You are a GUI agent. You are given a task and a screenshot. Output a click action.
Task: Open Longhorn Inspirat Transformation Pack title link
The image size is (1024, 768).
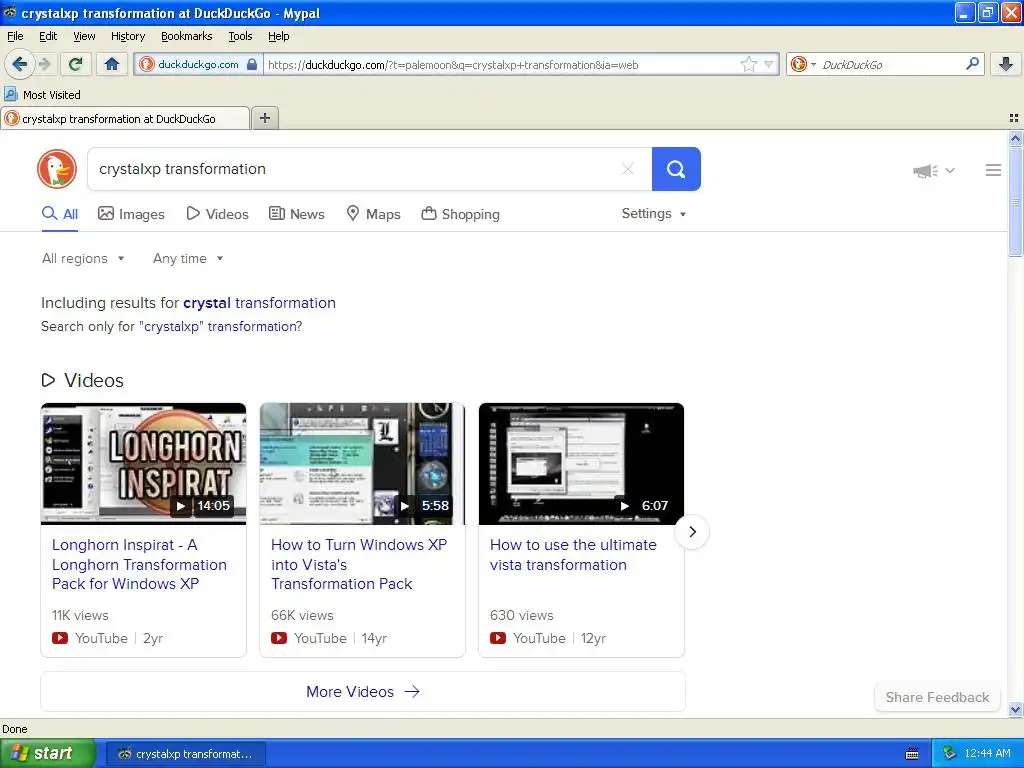click(x=139, y=564)
